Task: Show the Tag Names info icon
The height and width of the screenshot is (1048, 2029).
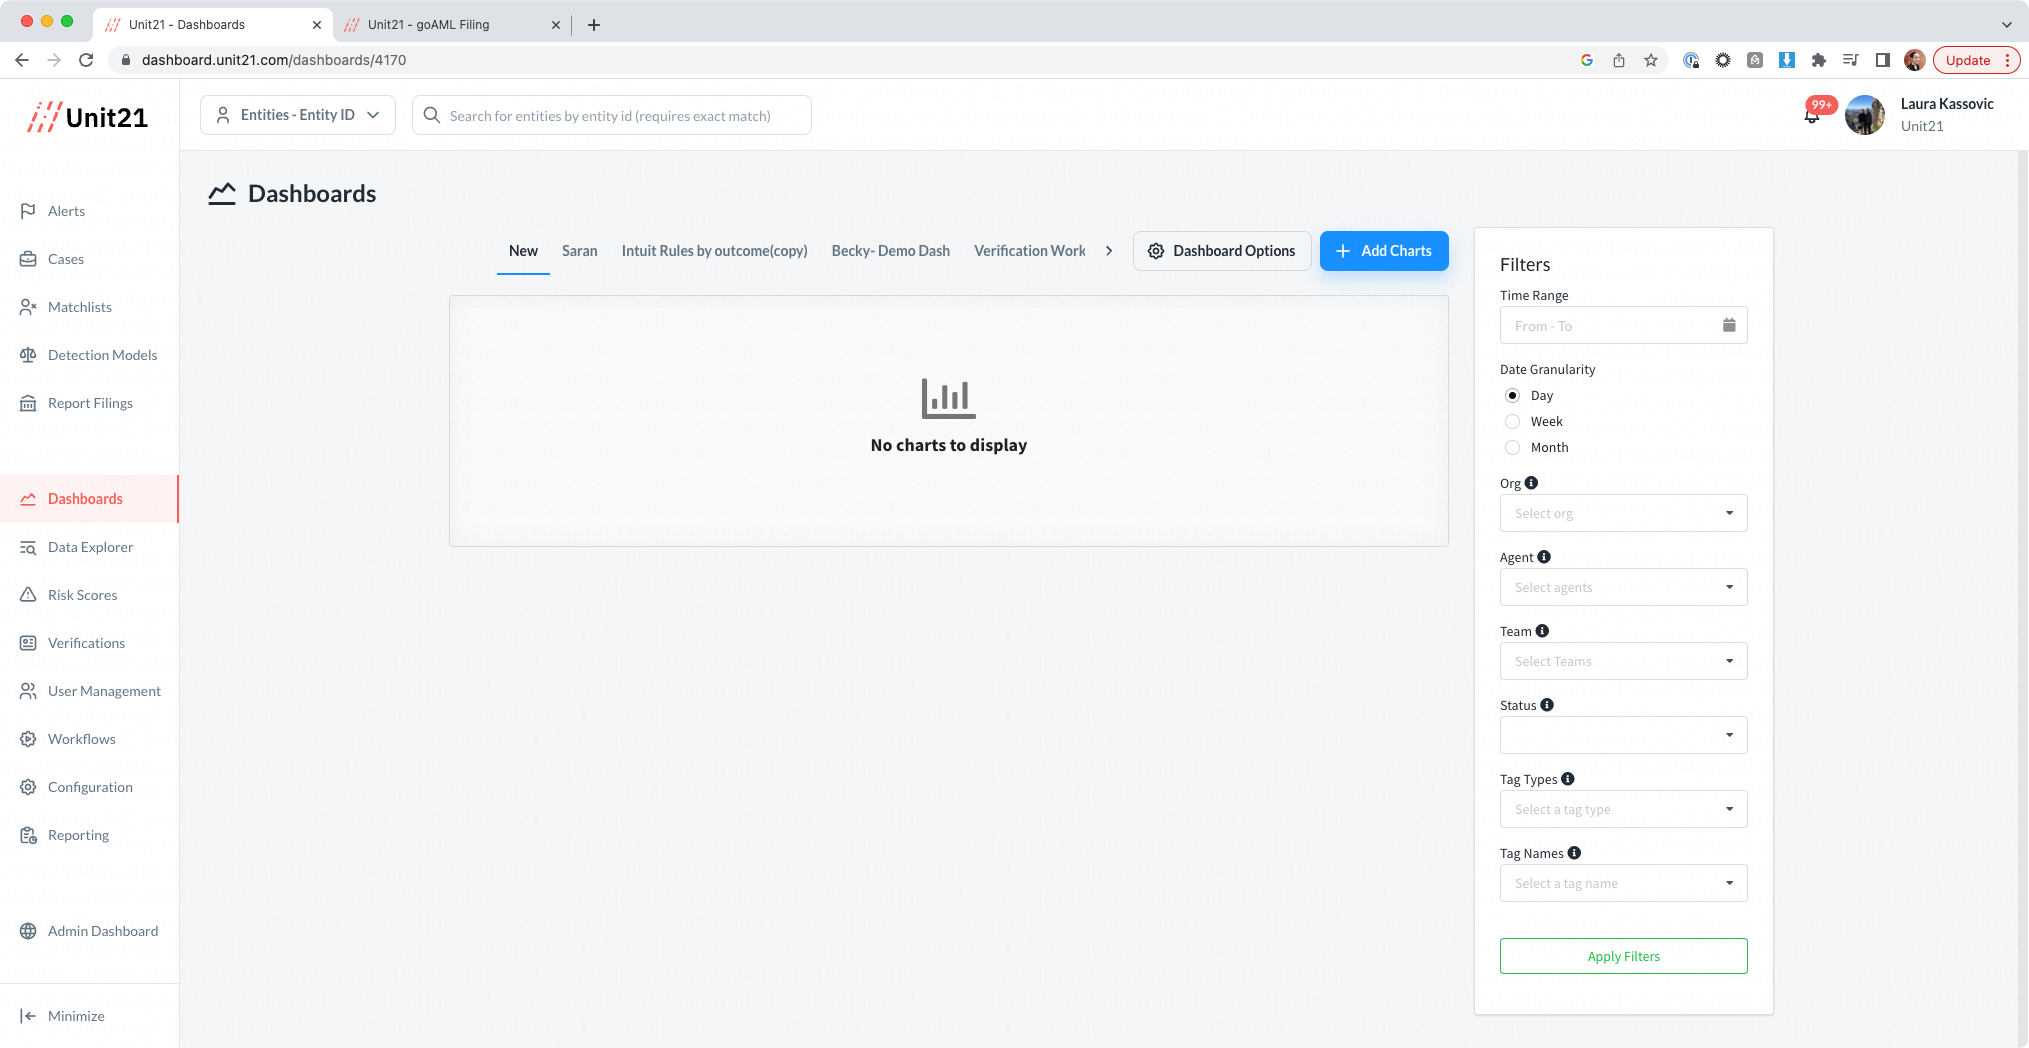Action: 1574,853
